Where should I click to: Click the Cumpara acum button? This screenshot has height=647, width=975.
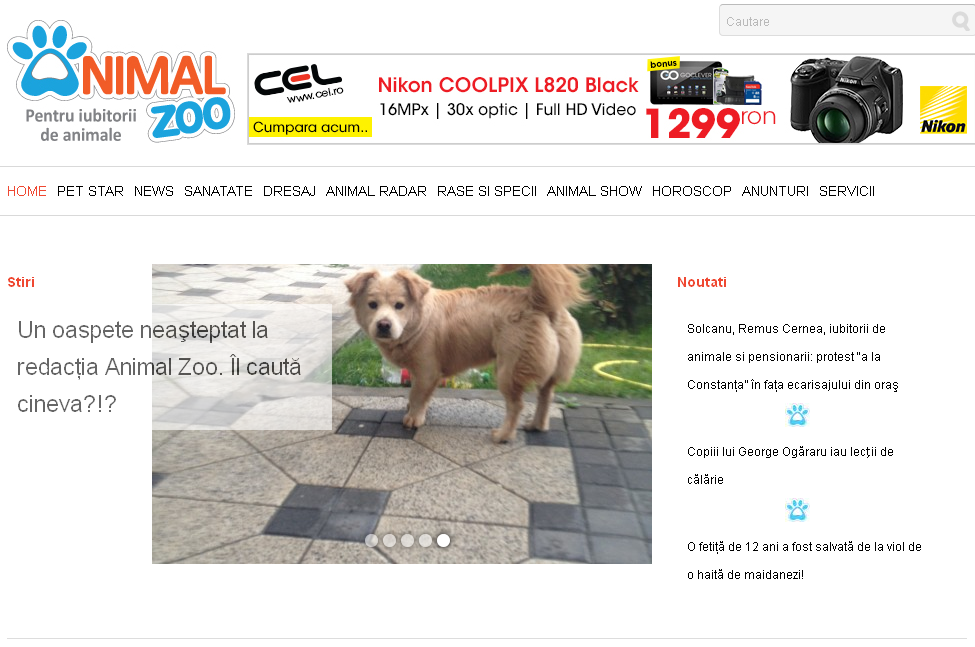(310, 127)
